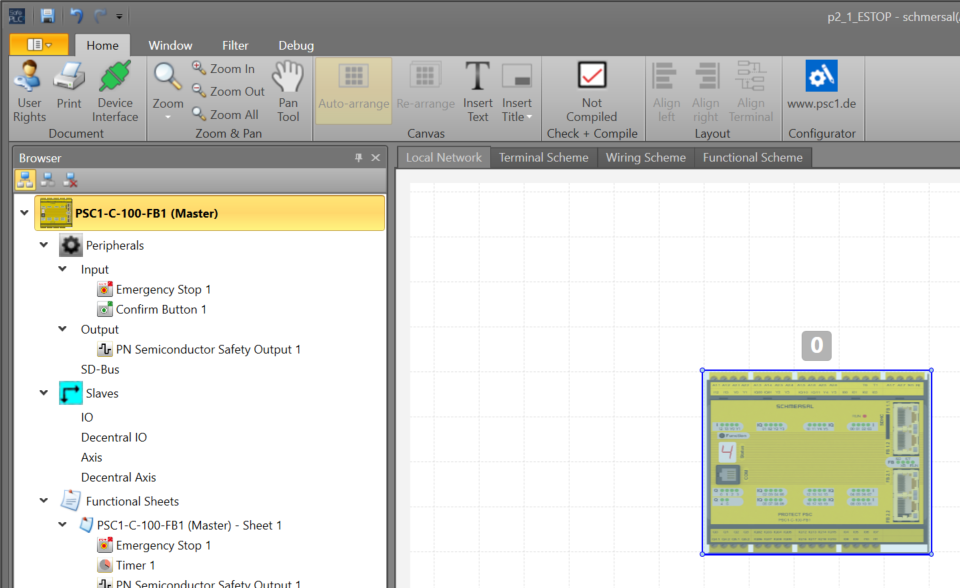This screenshot has width=960, height=588.
Task: Collapse the Output node
Action: [x=62, y=329]
